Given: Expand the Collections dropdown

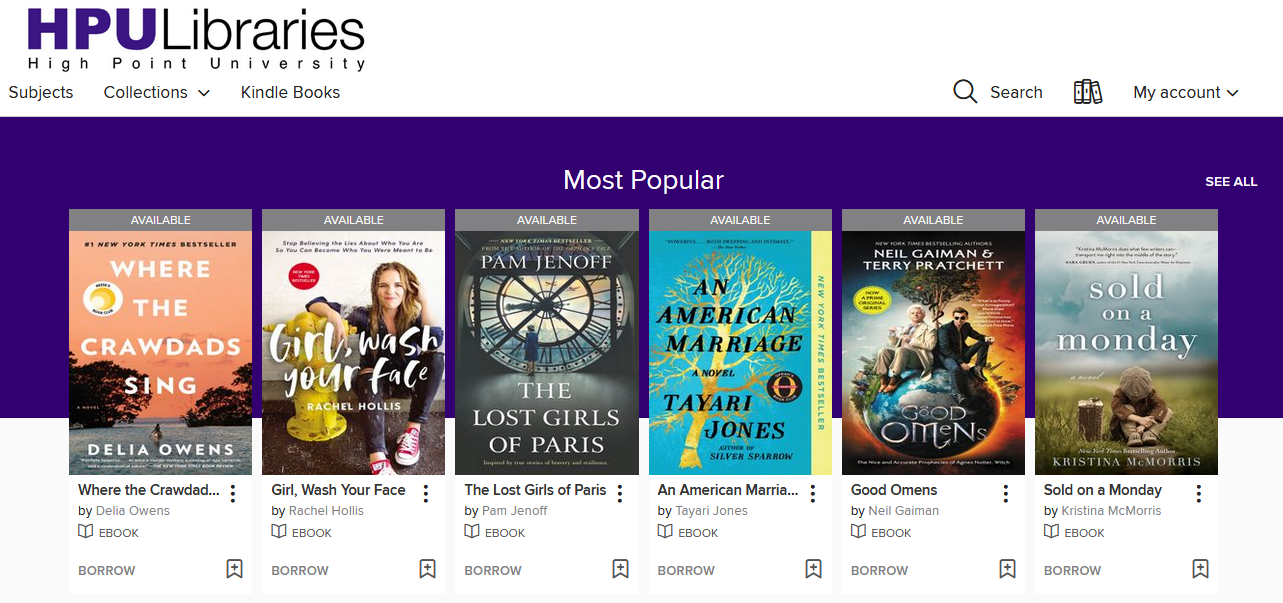Looking at the screenshot, I should (x=156, y=91).
